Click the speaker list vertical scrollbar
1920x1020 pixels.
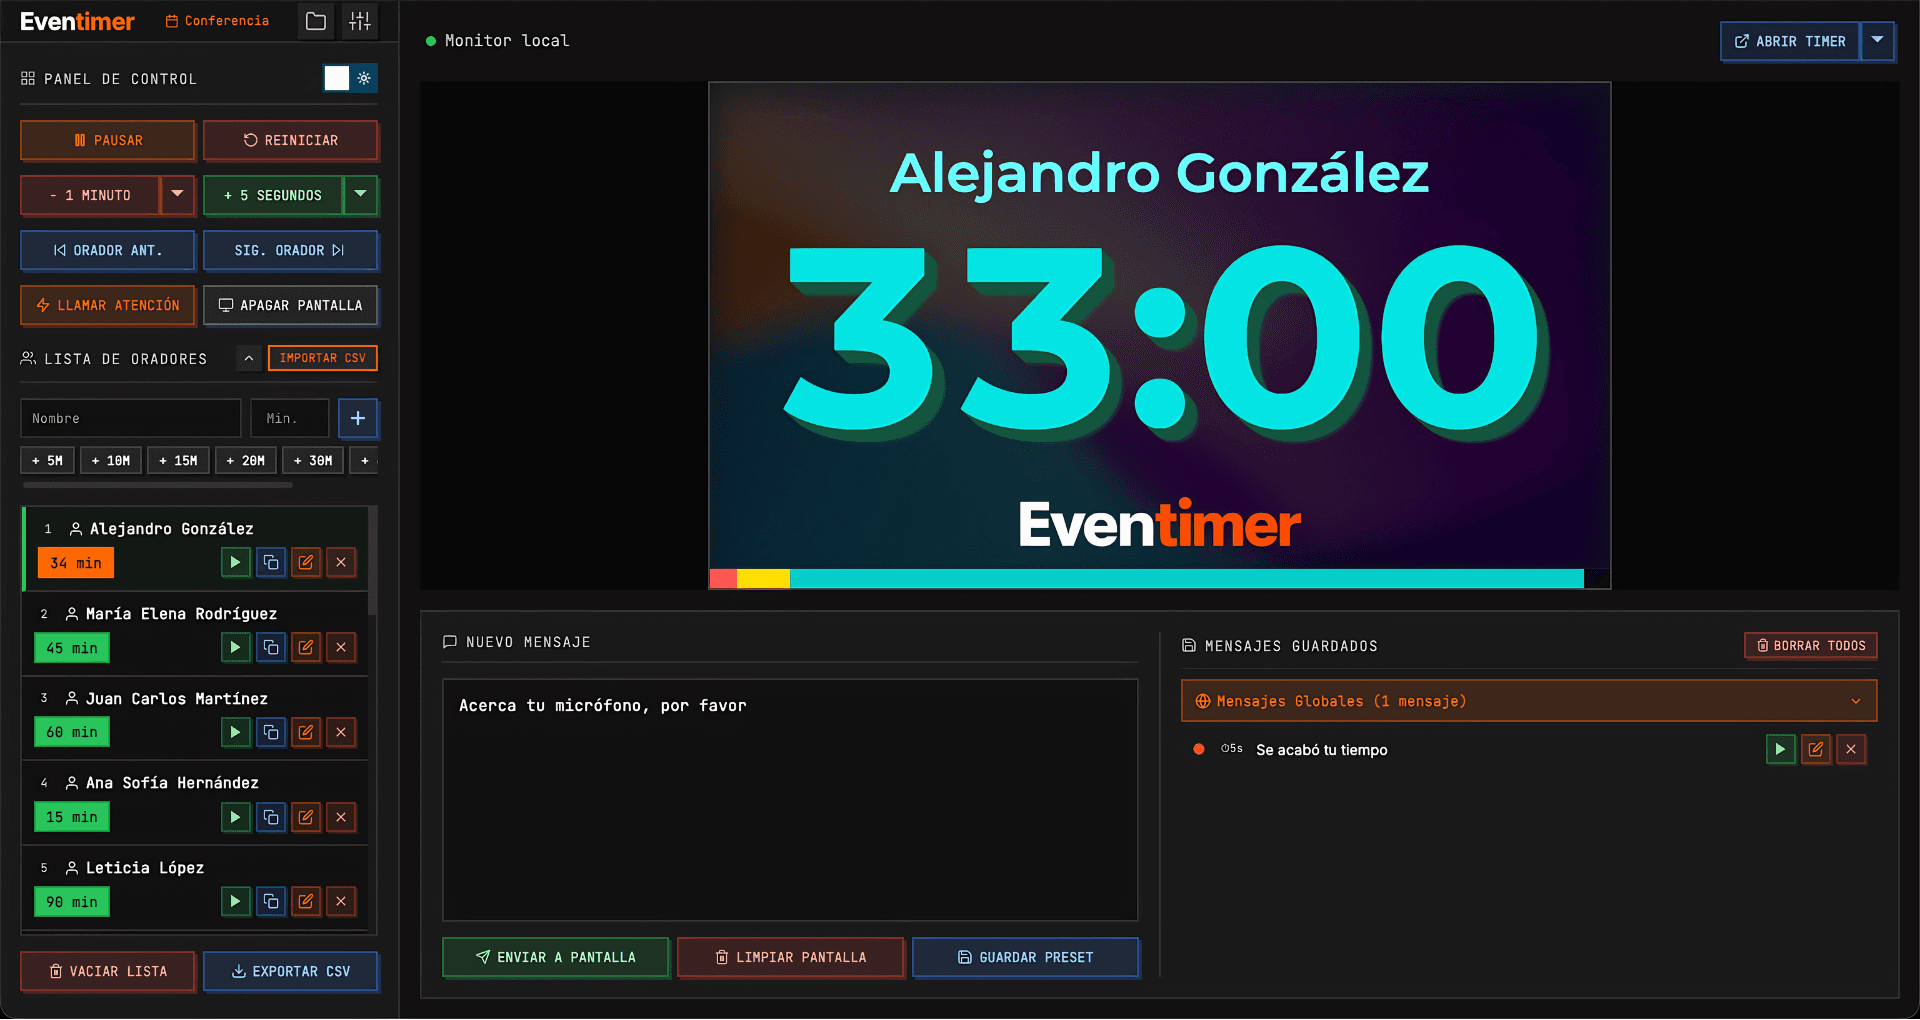tap(372, 561)
